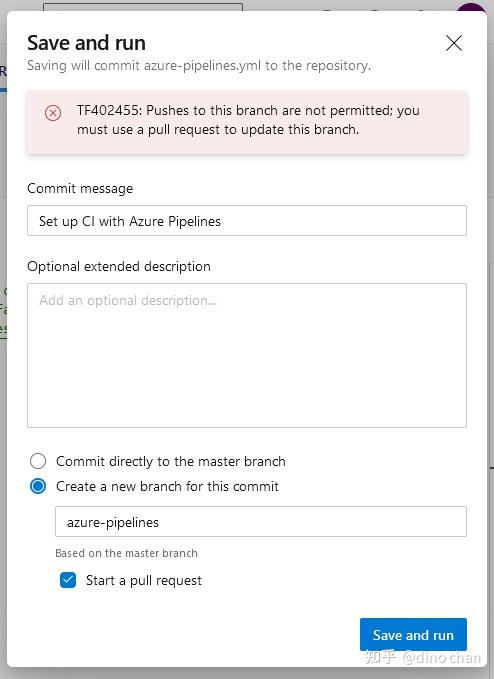This screenshot has width=494, height=679.
Task: Click 'Start a pull request' label text
Action: click(144, 580)
